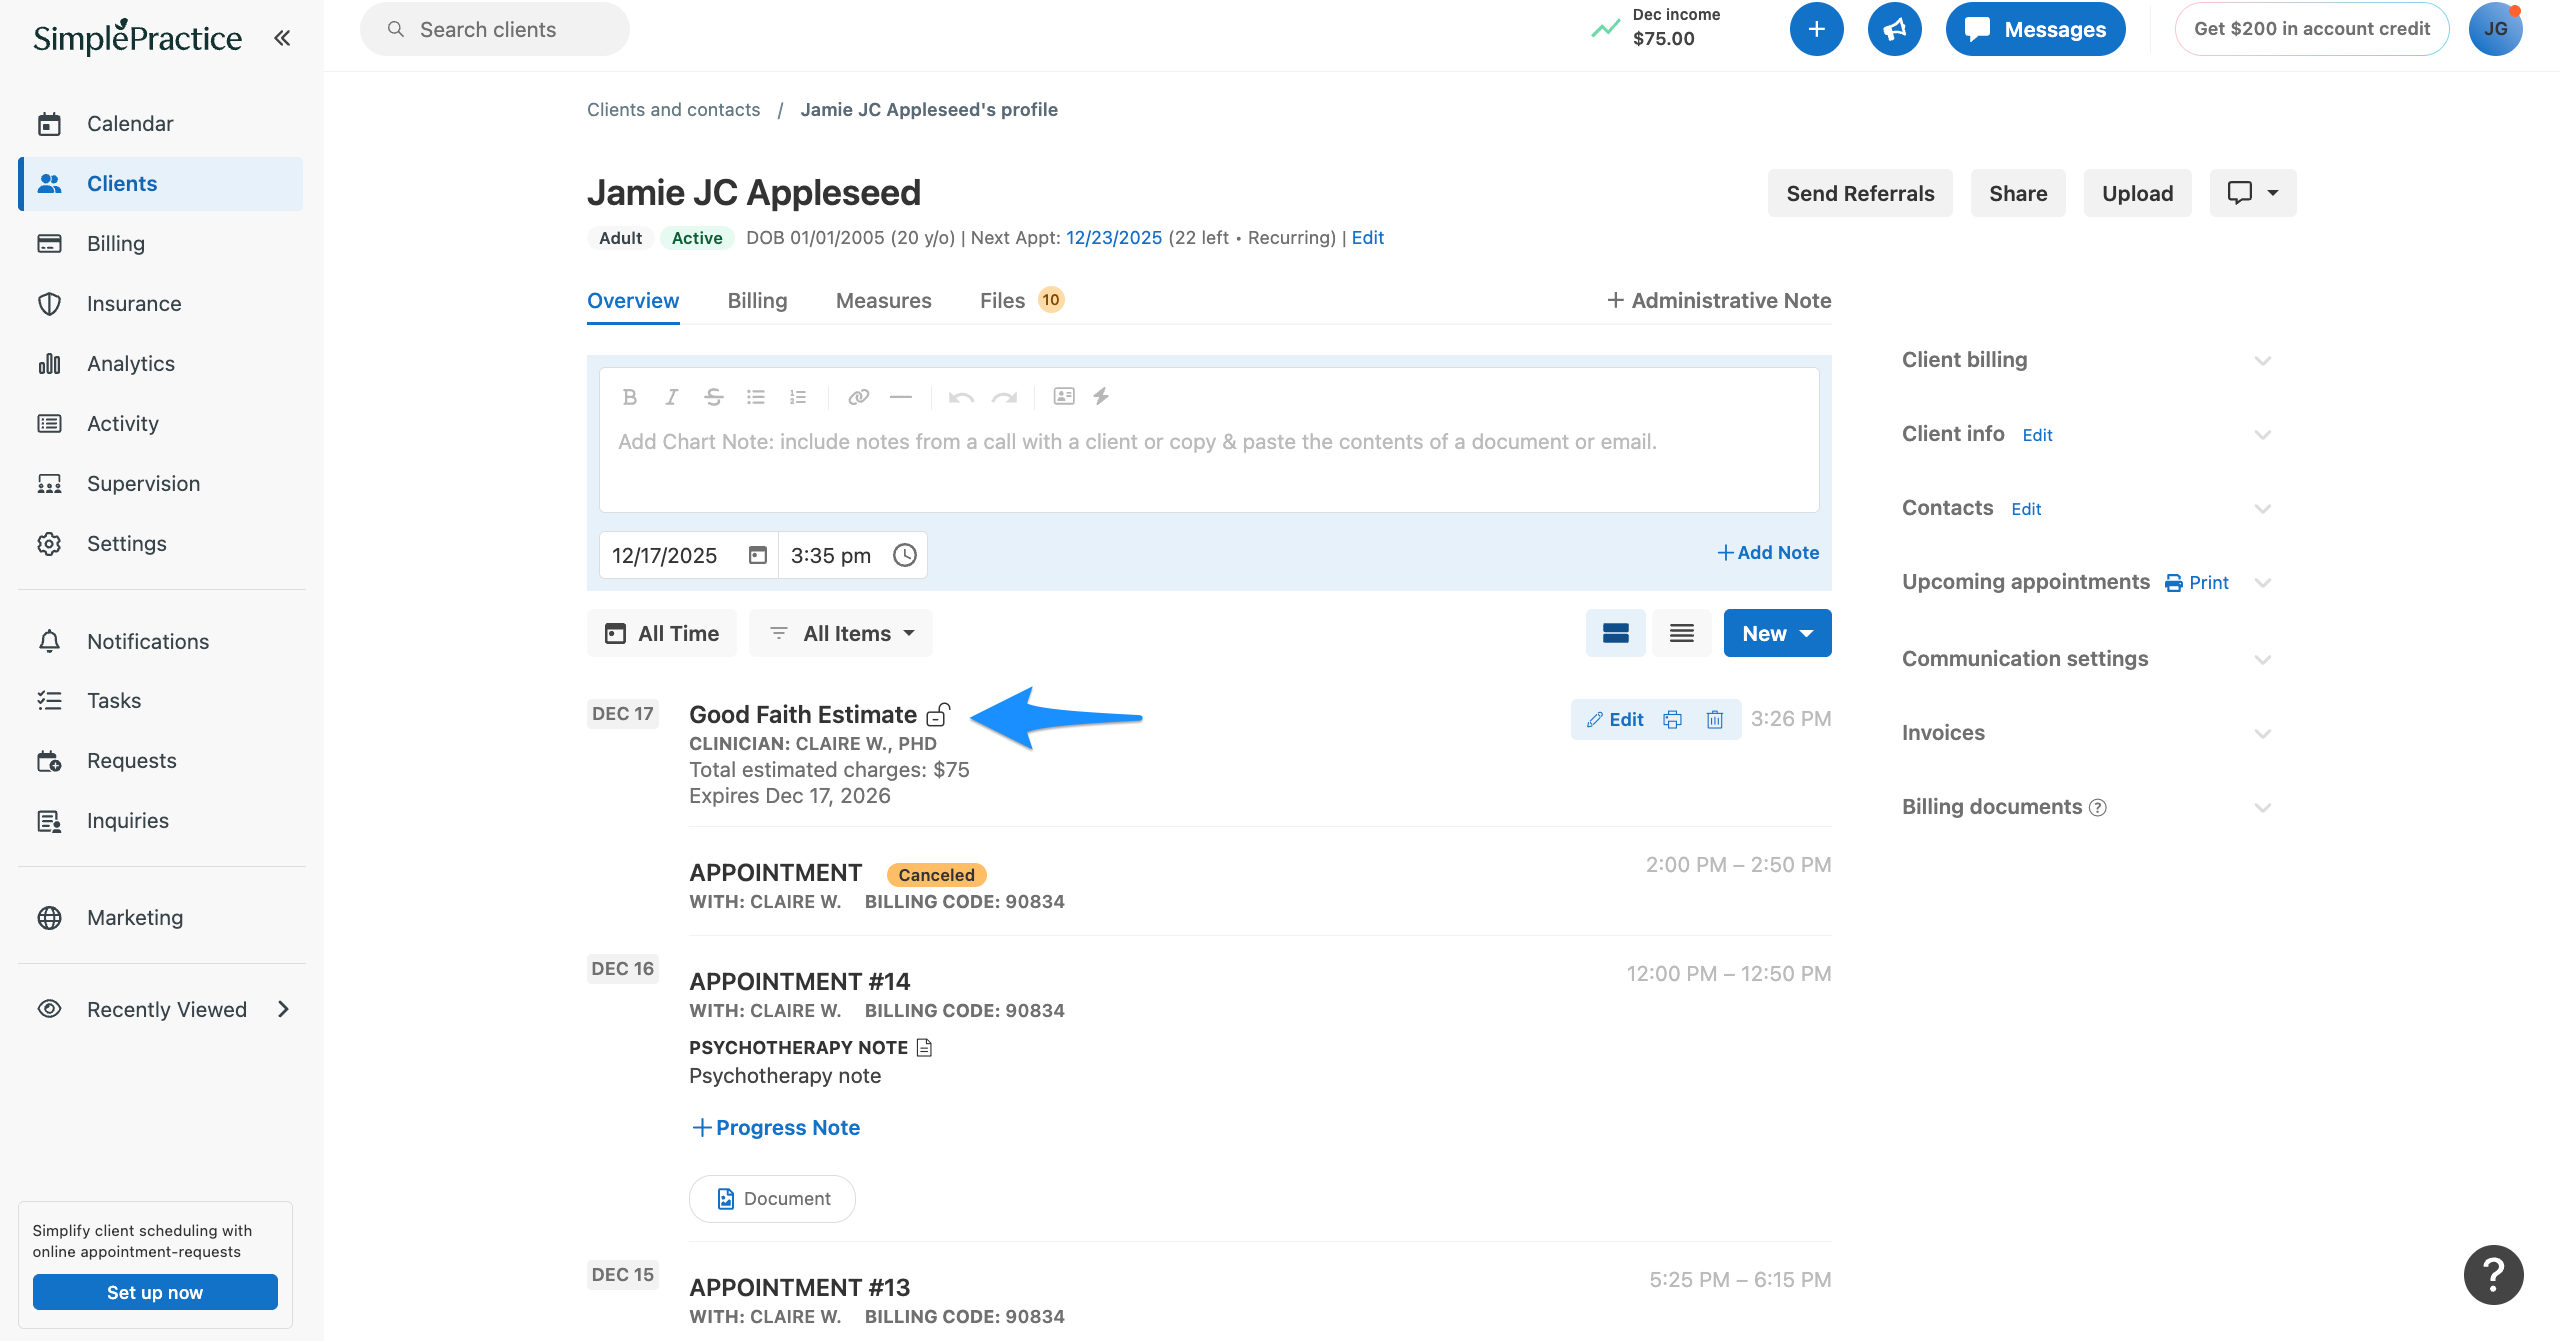Print the Good Faith Estimate
2560x1341 pixels.
tap(1672, 719)
